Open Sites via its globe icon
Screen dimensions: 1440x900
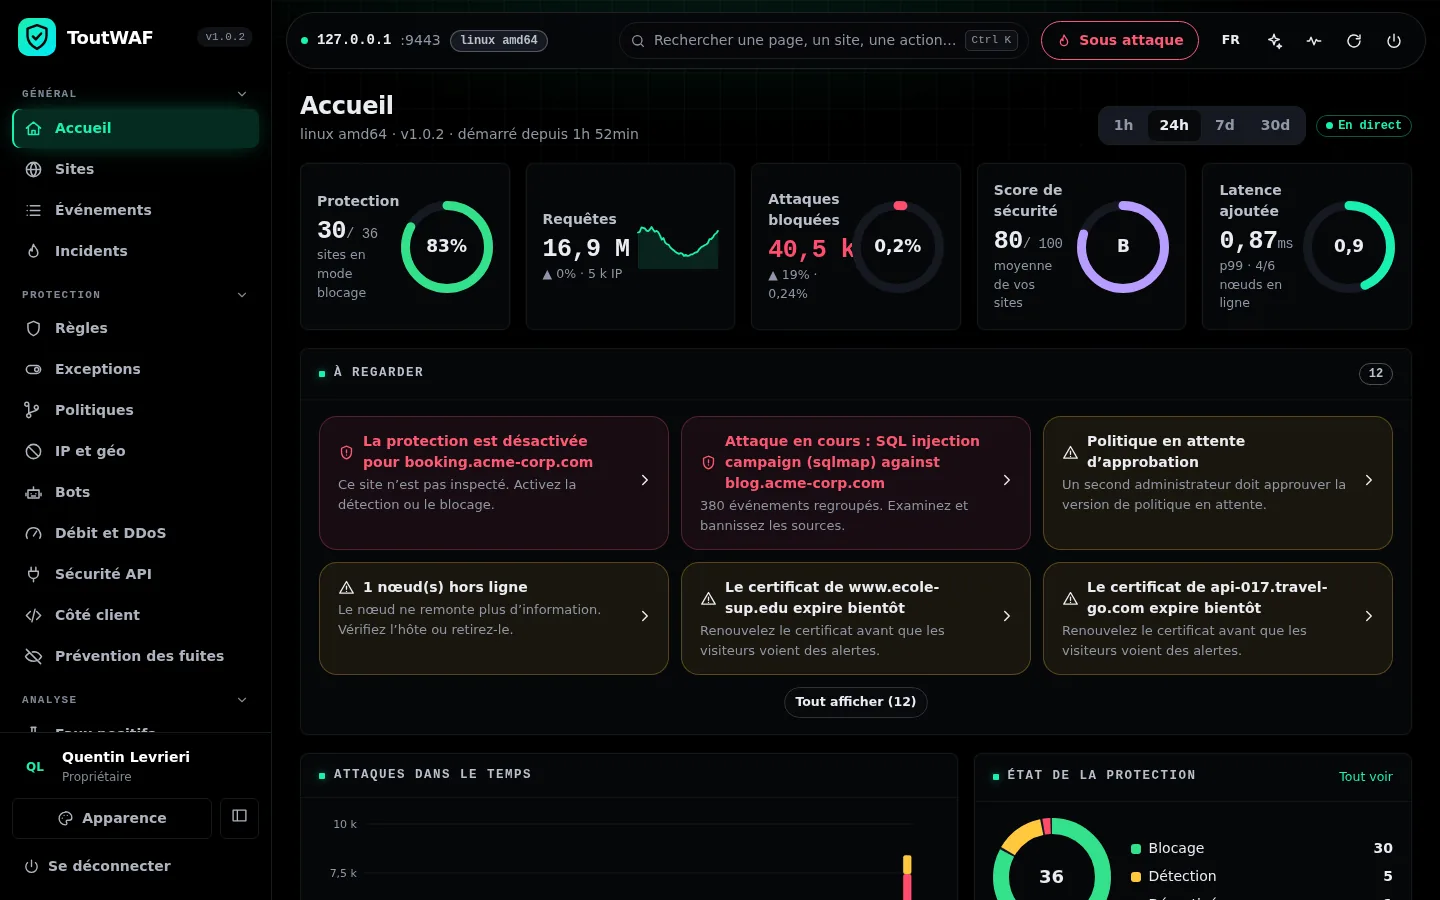click(x=33, y=169)
